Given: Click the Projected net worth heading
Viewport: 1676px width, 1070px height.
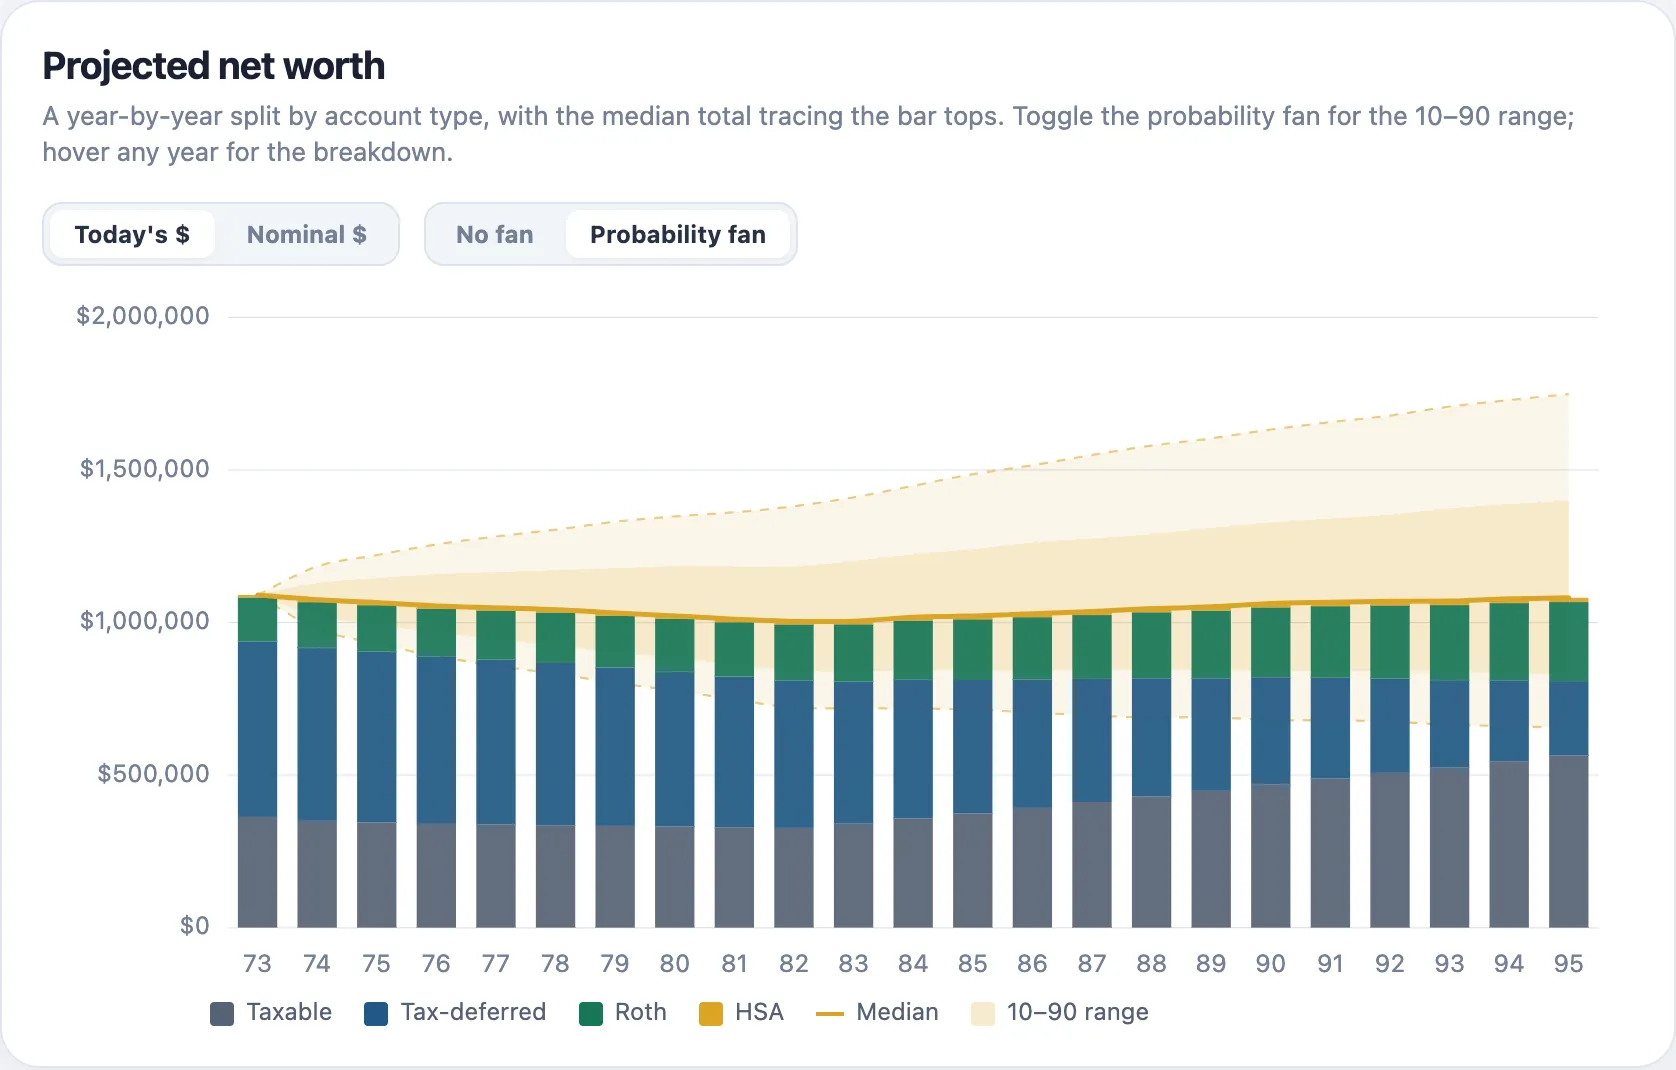Looking at the screenshot, I should (213, 66).
